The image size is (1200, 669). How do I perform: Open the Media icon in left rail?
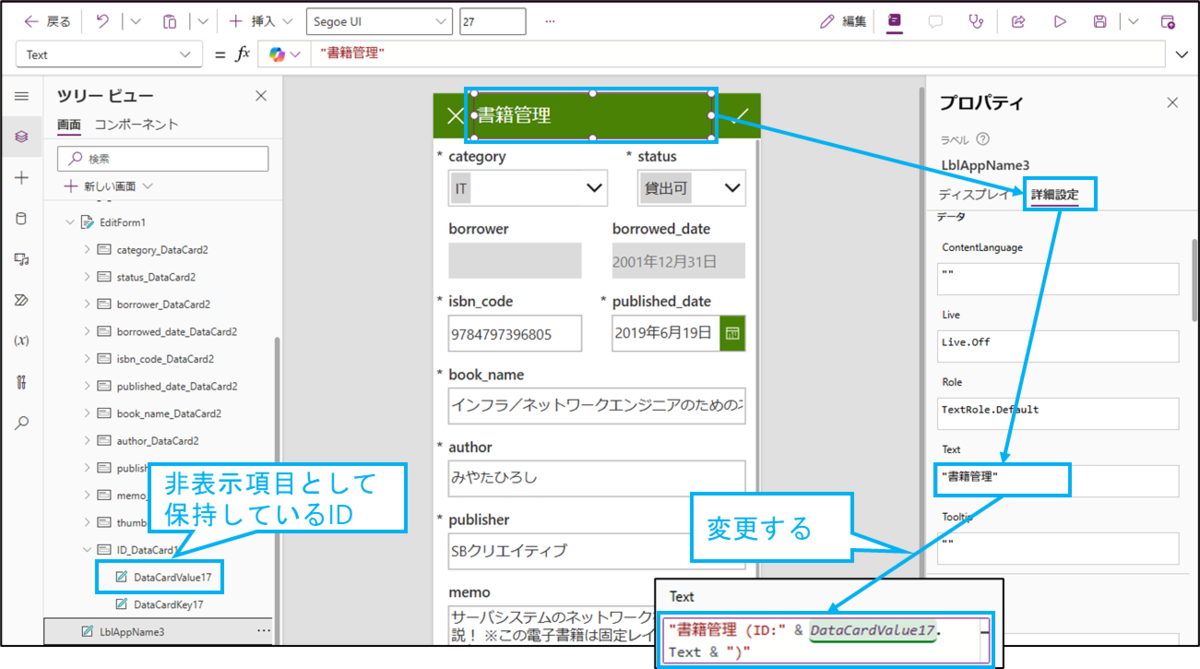click(21, 259)
